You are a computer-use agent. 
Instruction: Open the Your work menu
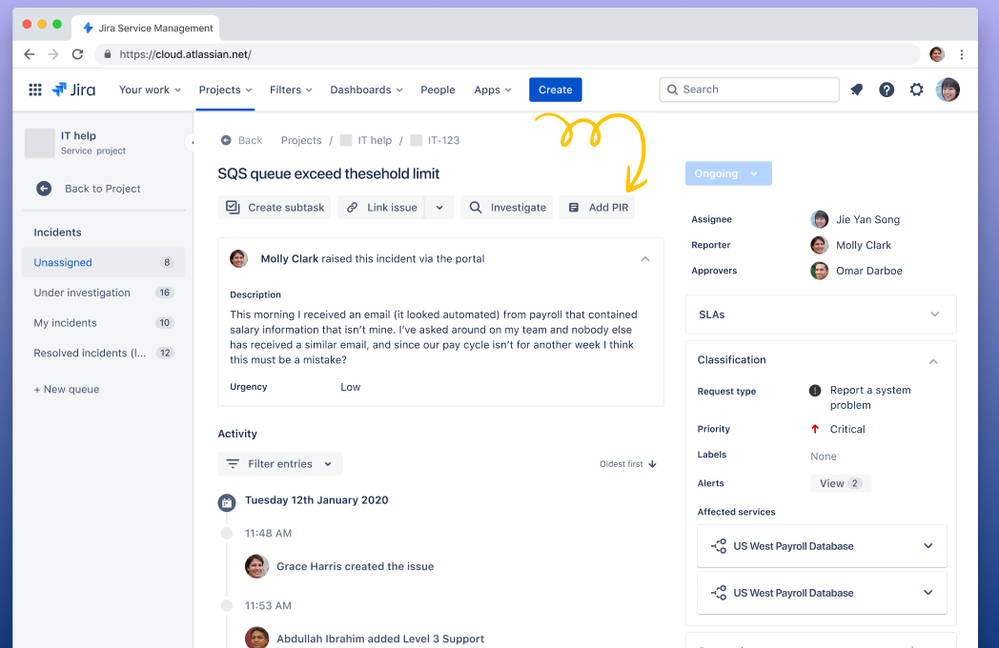point(150,90)
